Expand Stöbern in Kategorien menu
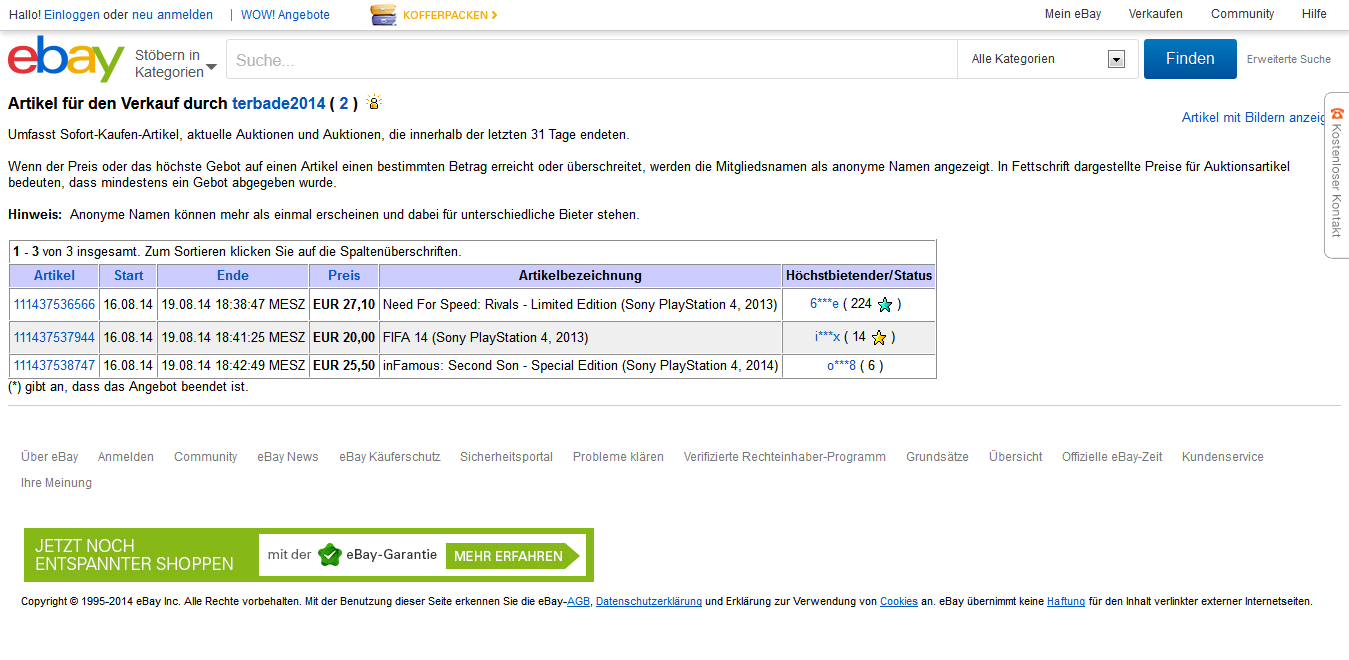This screenshot has width=1349, height=660. pos(176,63)
